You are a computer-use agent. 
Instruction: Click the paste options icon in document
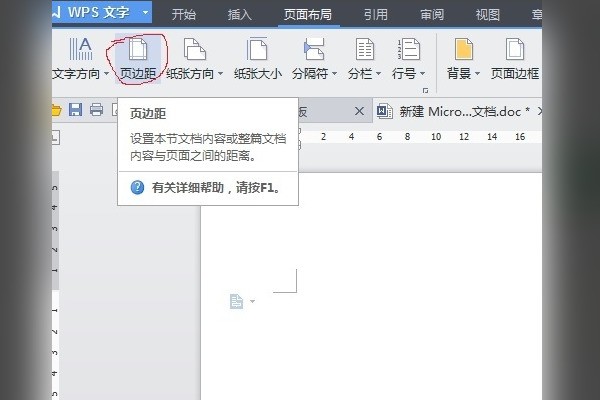click(236, 301)
